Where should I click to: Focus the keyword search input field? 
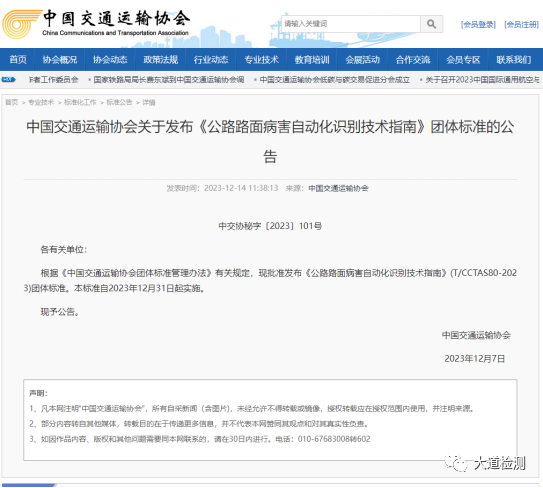[351, 24]
